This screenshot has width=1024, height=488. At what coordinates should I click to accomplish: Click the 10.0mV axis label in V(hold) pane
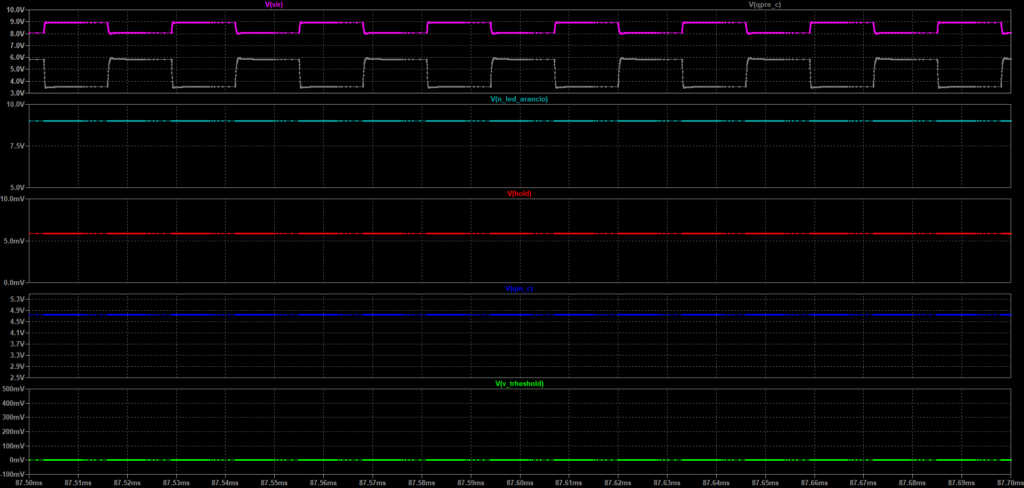click(x=13, y=198)
